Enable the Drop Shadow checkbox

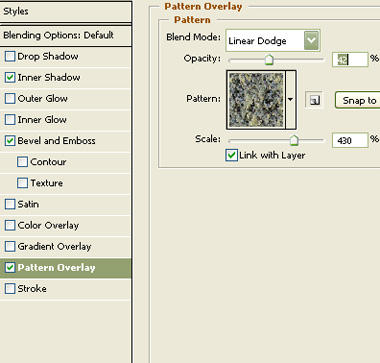click(x=10, y=56)
